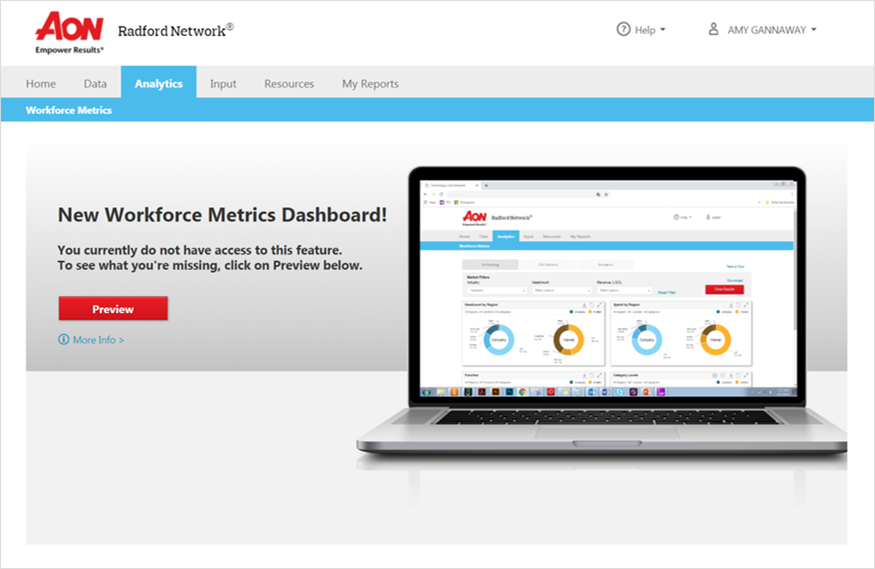The height and width of the screenshot is (569, 875).
Task: Select the Analytics tab
Action: pyautogui.click(x=158, y=82)
